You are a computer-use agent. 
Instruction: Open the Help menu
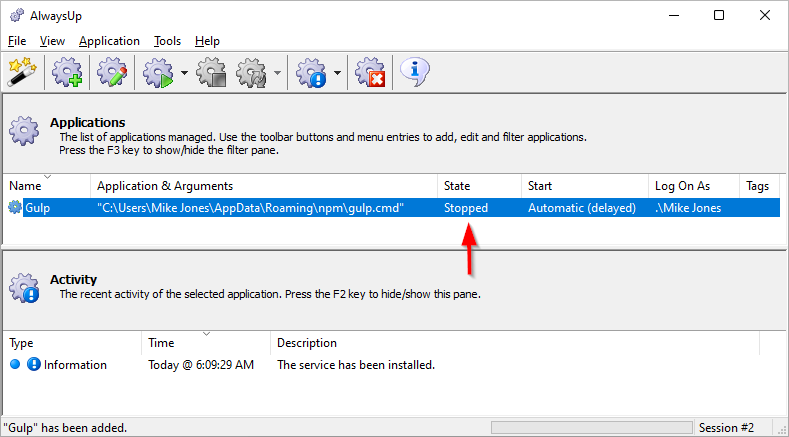point(207,41)
